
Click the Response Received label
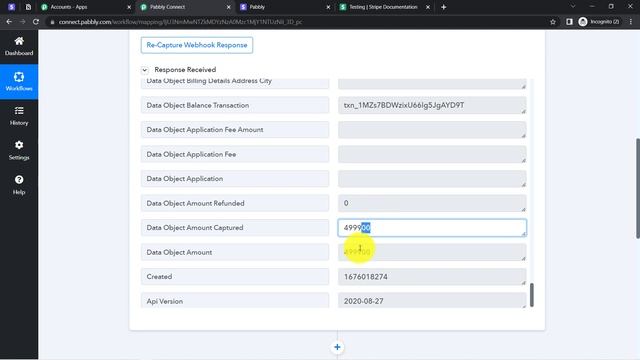(x=185, y=70)
